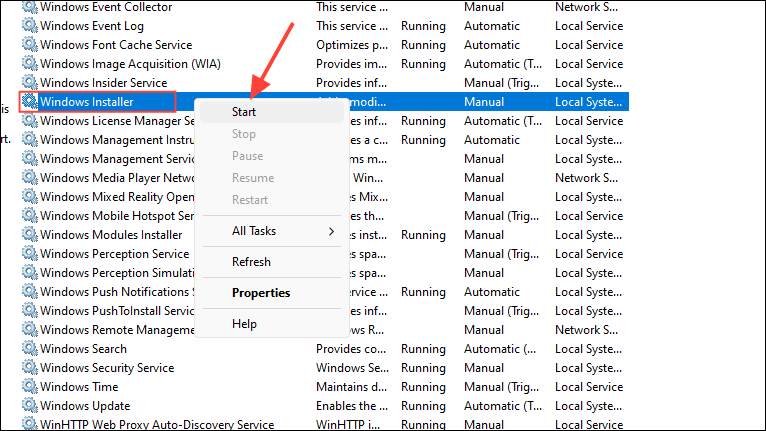Select the Windows Event Collector name
Viewport: 766px width, 431px height.
click(106, 7)
